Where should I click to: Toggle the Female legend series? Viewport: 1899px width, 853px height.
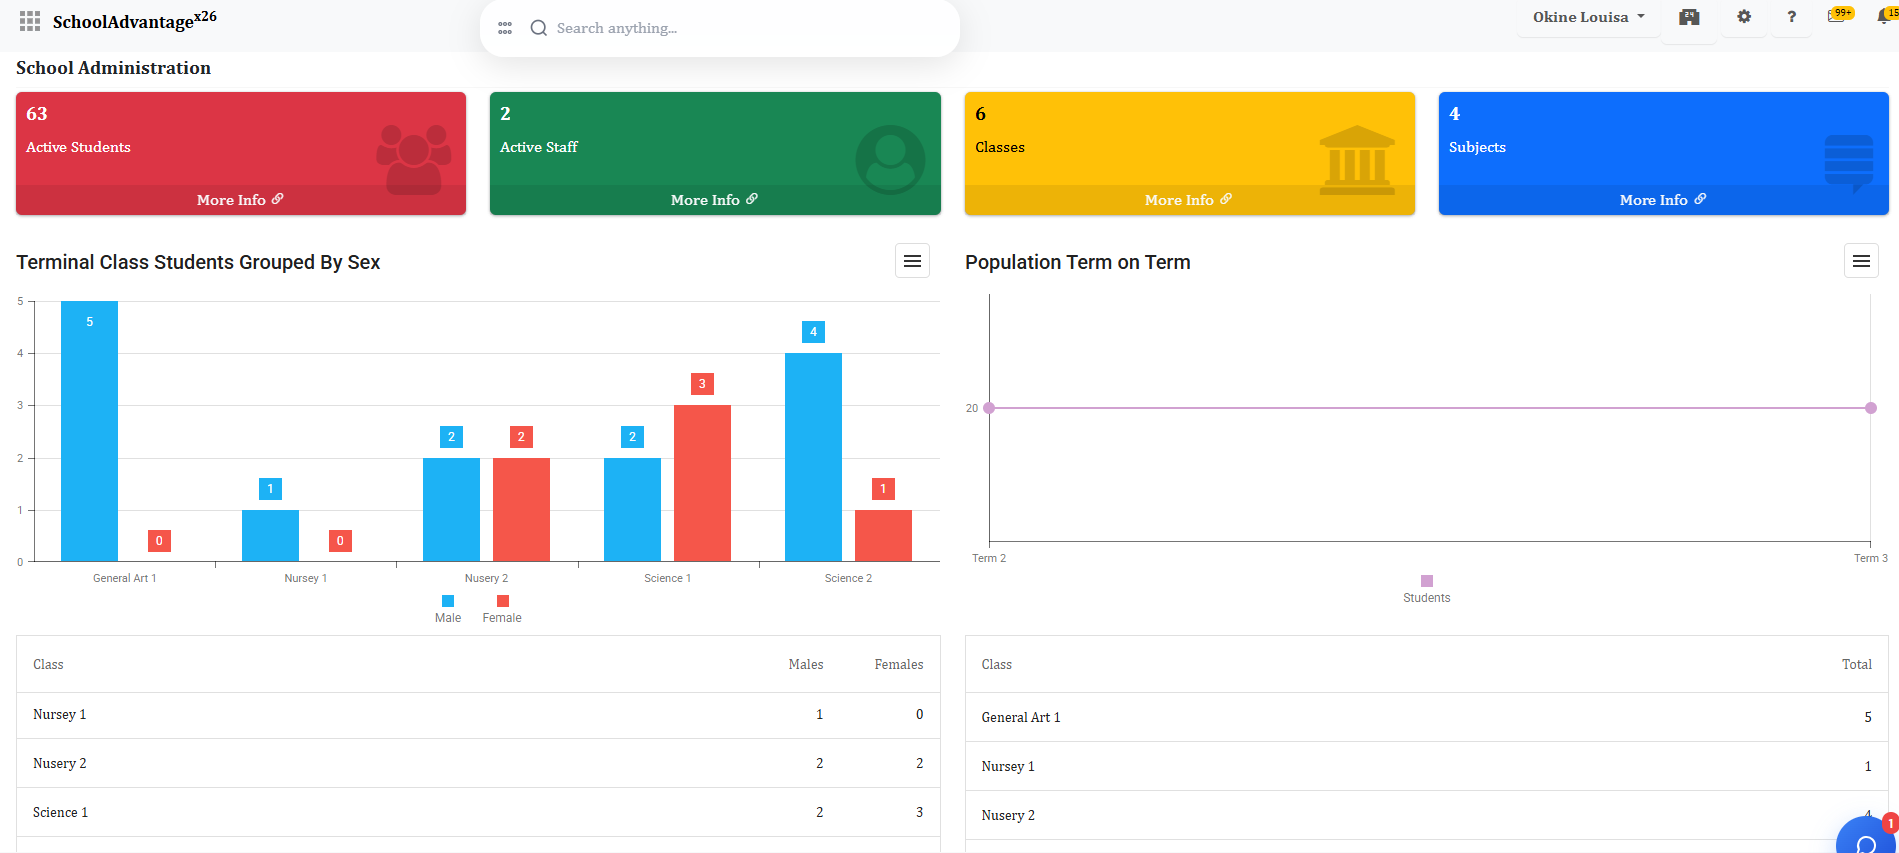[x=502, y=609]
